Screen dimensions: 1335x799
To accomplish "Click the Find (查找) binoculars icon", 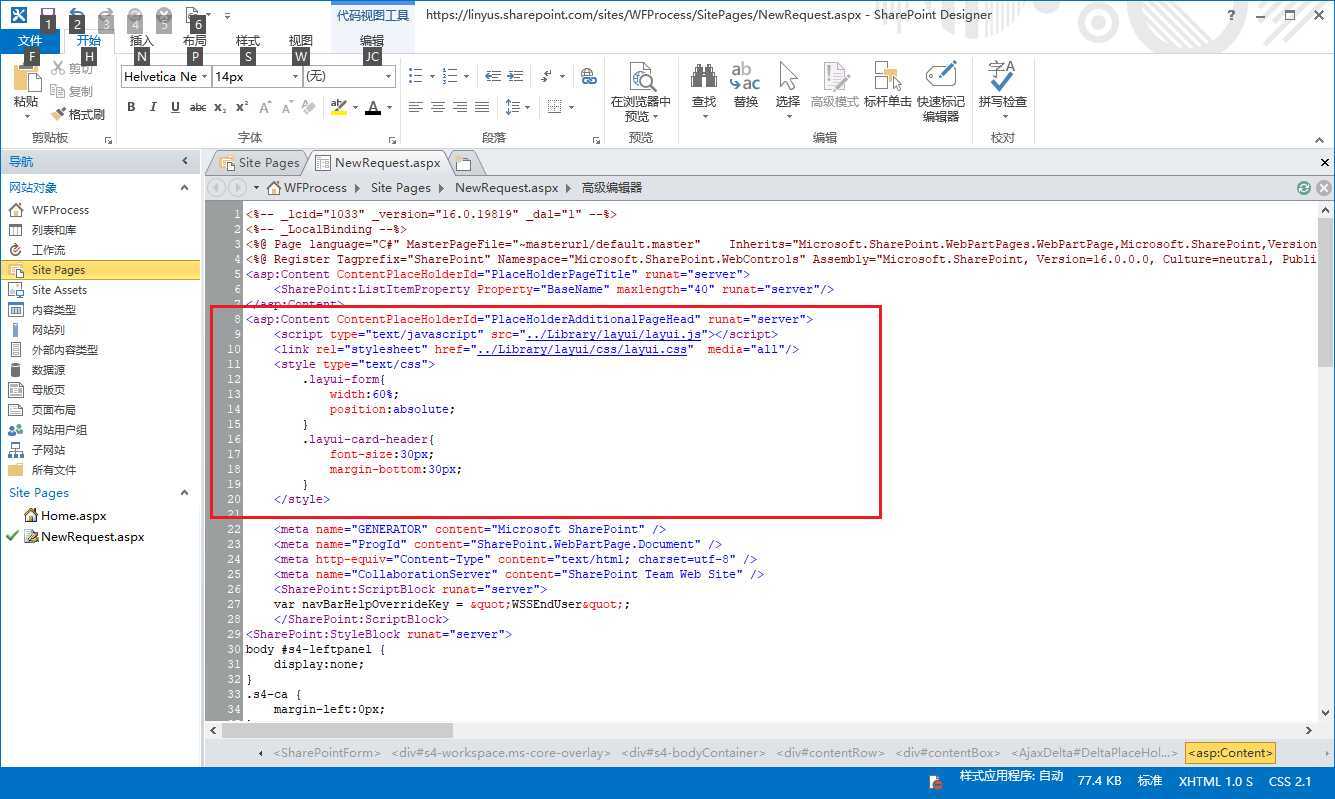I will pos(704,78).
